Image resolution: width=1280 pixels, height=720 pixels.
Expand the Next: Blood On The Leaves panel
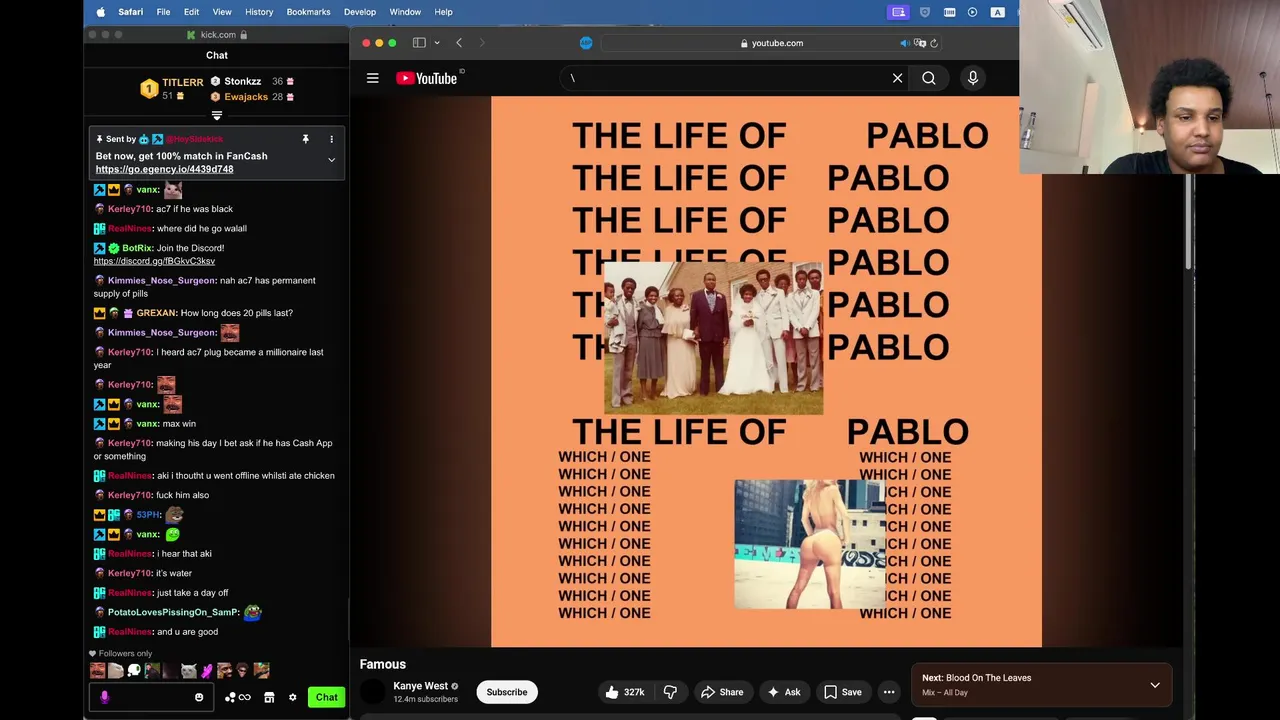tap(1155, 686)
